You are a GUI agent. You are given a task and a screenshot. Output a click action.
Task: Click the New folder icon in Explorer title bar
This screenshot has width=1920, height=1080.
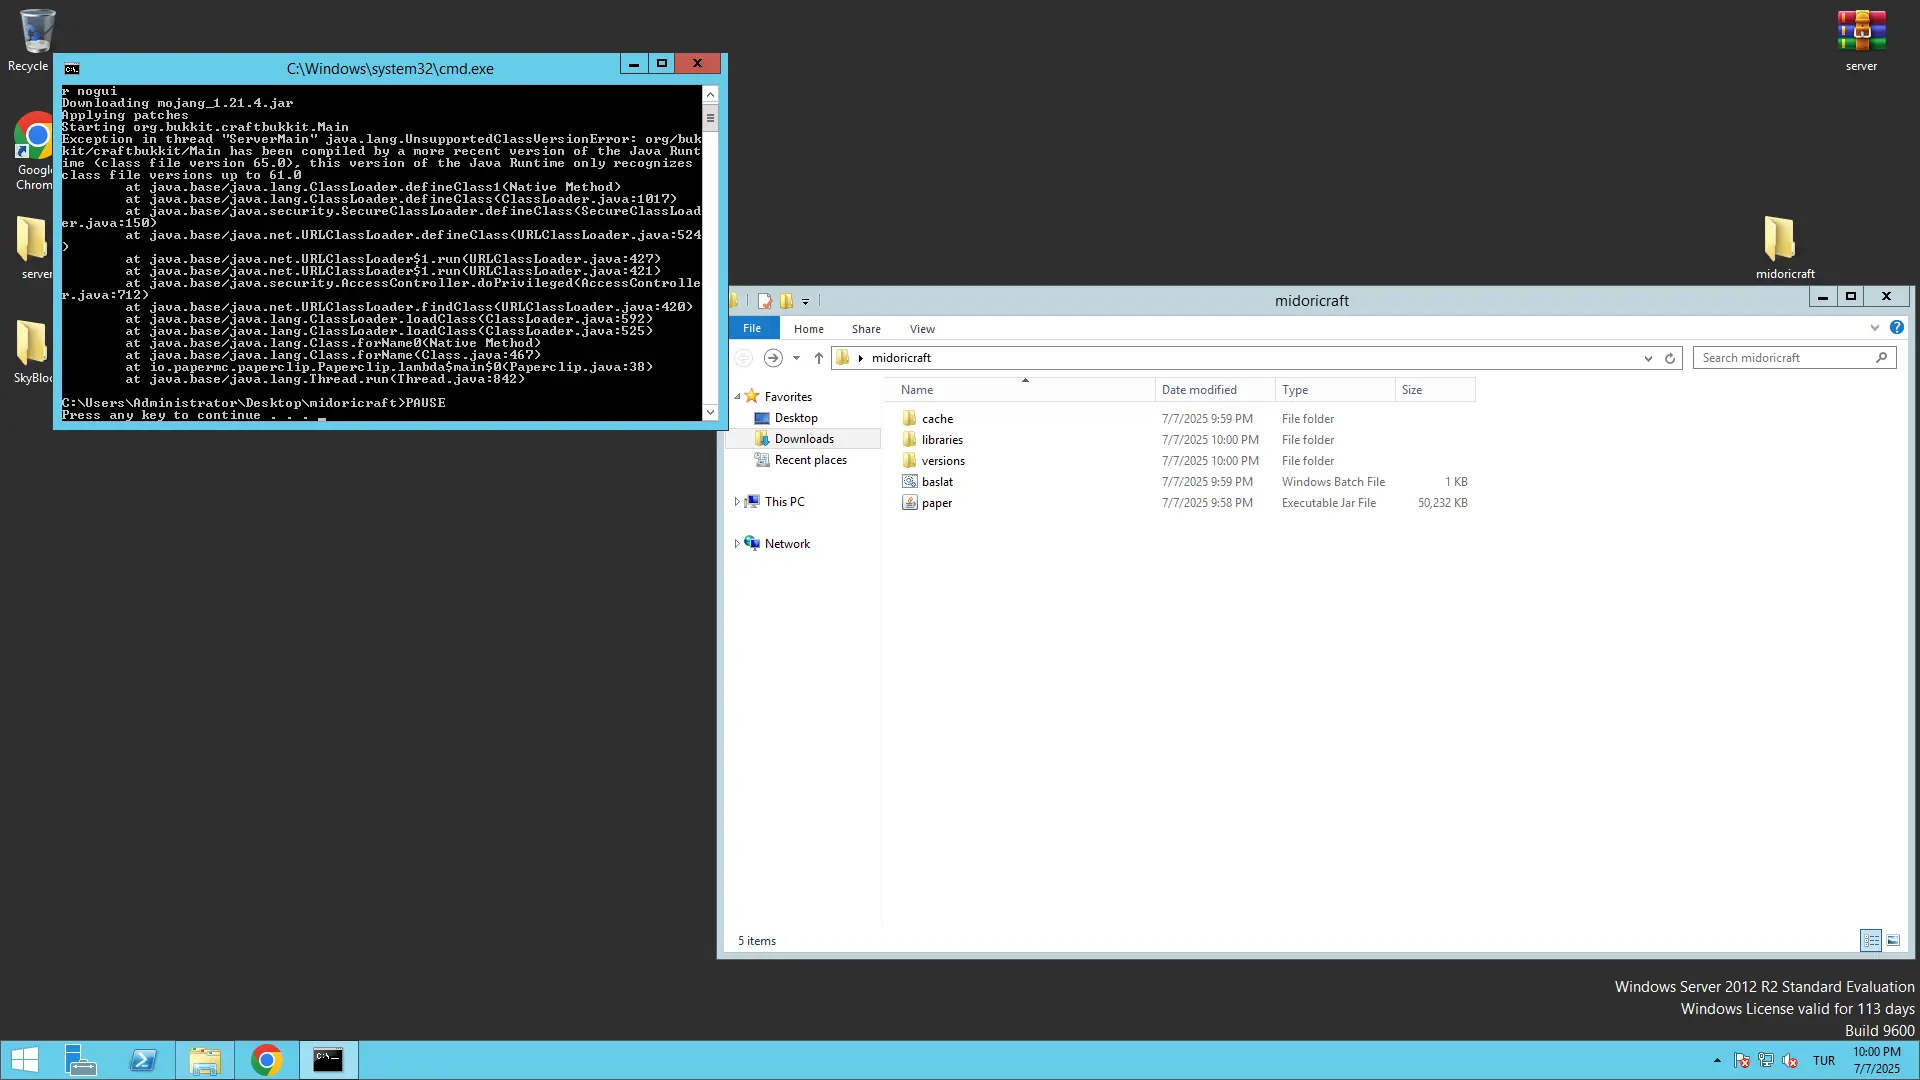[787, 301]
